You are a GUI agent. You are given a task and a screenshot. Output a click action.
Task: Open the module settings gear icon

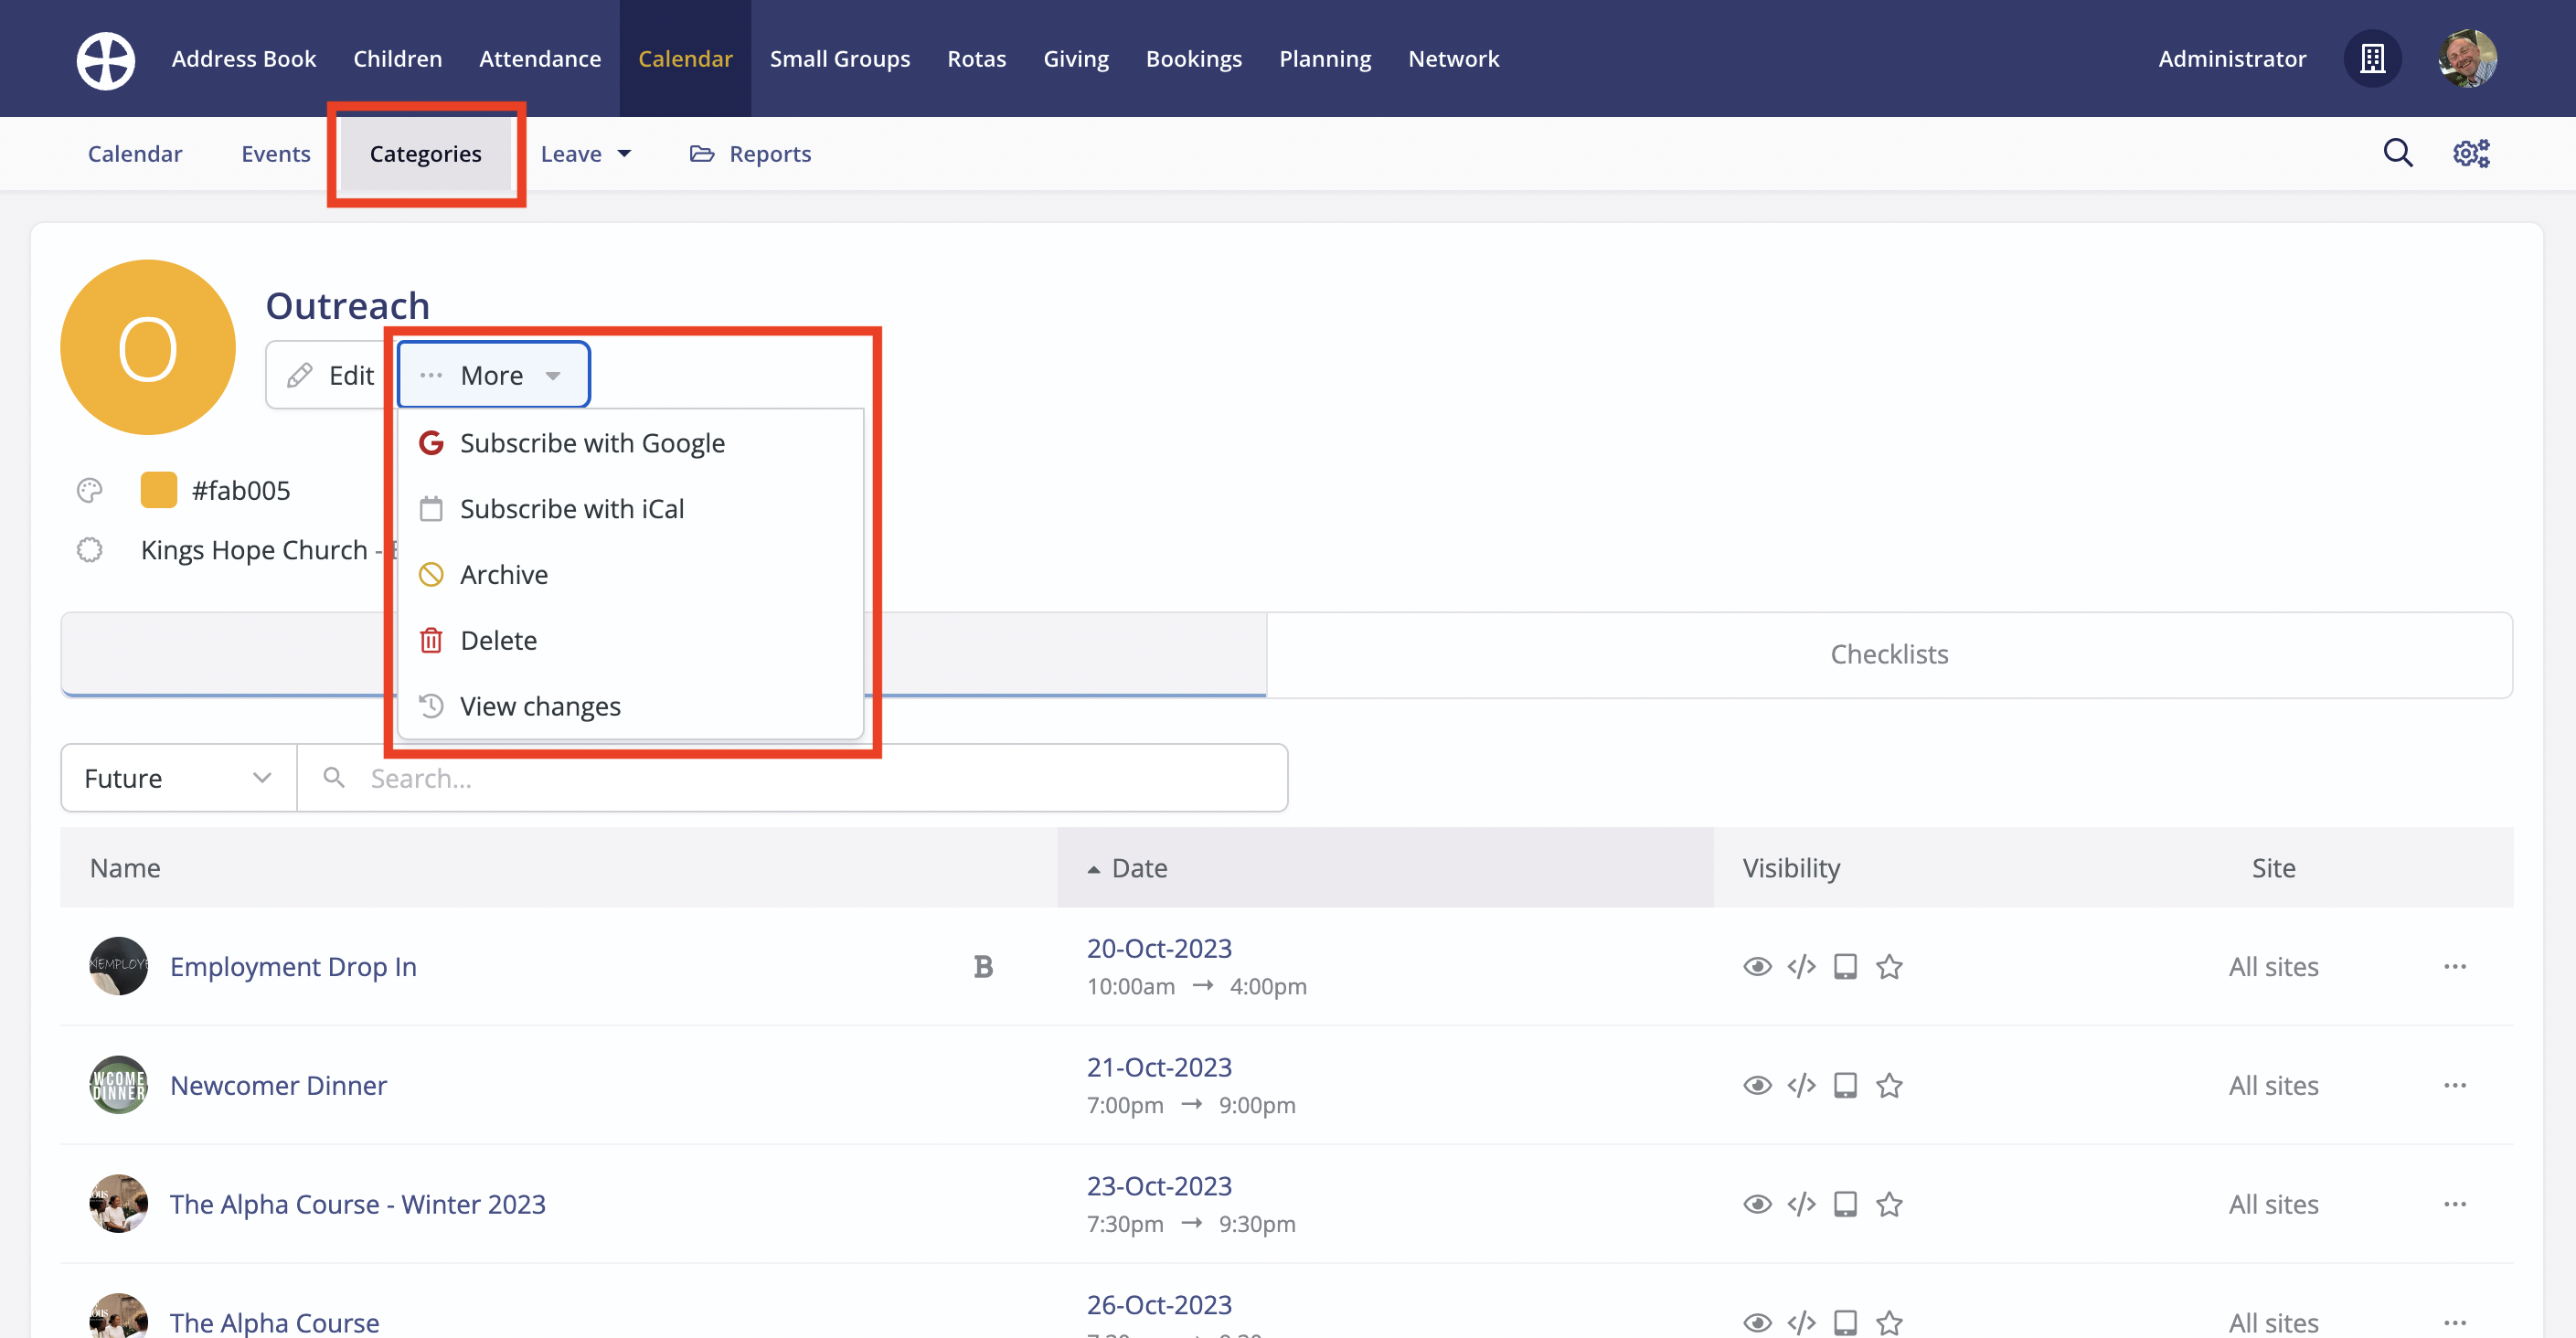[x=2470, y=152]
